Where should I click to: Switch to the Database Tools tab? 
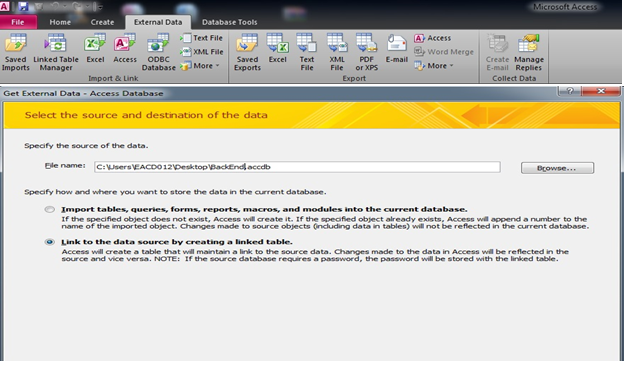(x=230, y=22)
